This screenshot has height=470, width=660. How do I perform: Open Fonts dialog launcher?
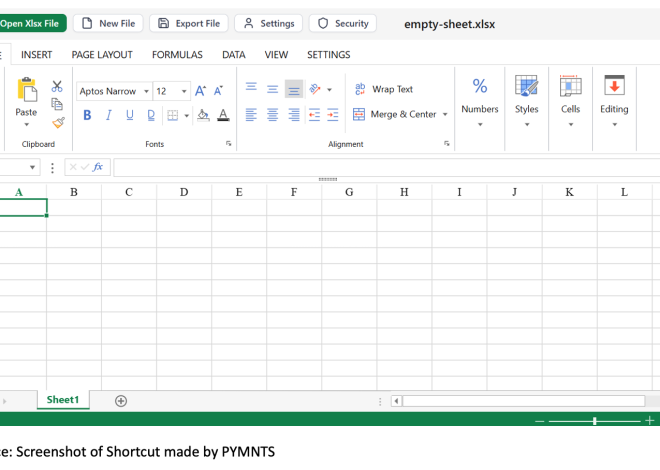click(x=229, y=143)
